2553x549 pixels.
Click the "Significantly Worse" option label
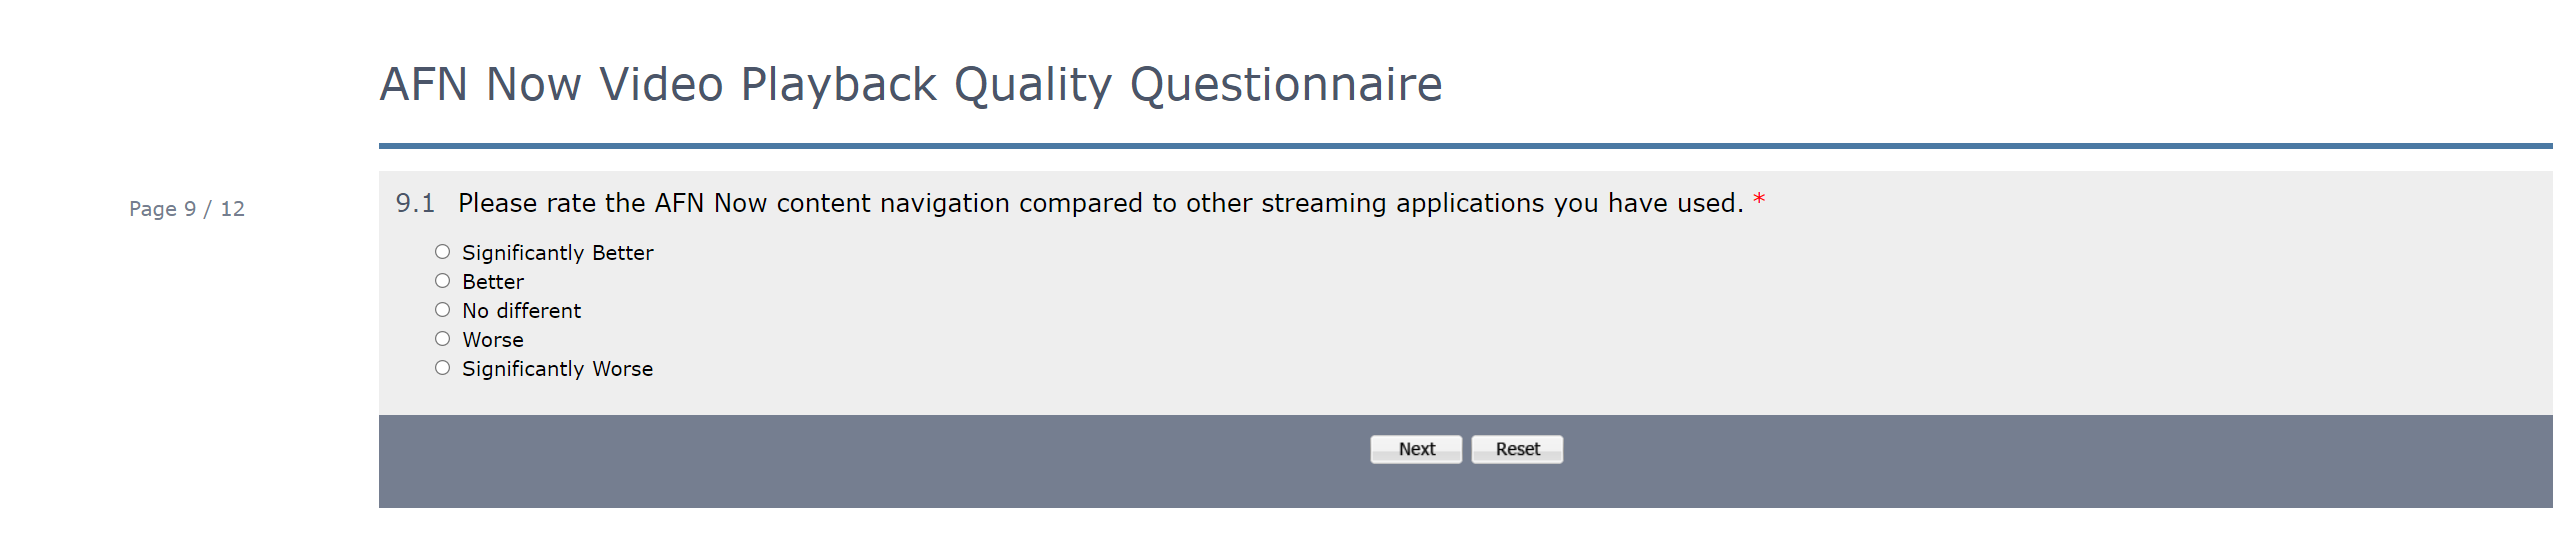(557, 369)
